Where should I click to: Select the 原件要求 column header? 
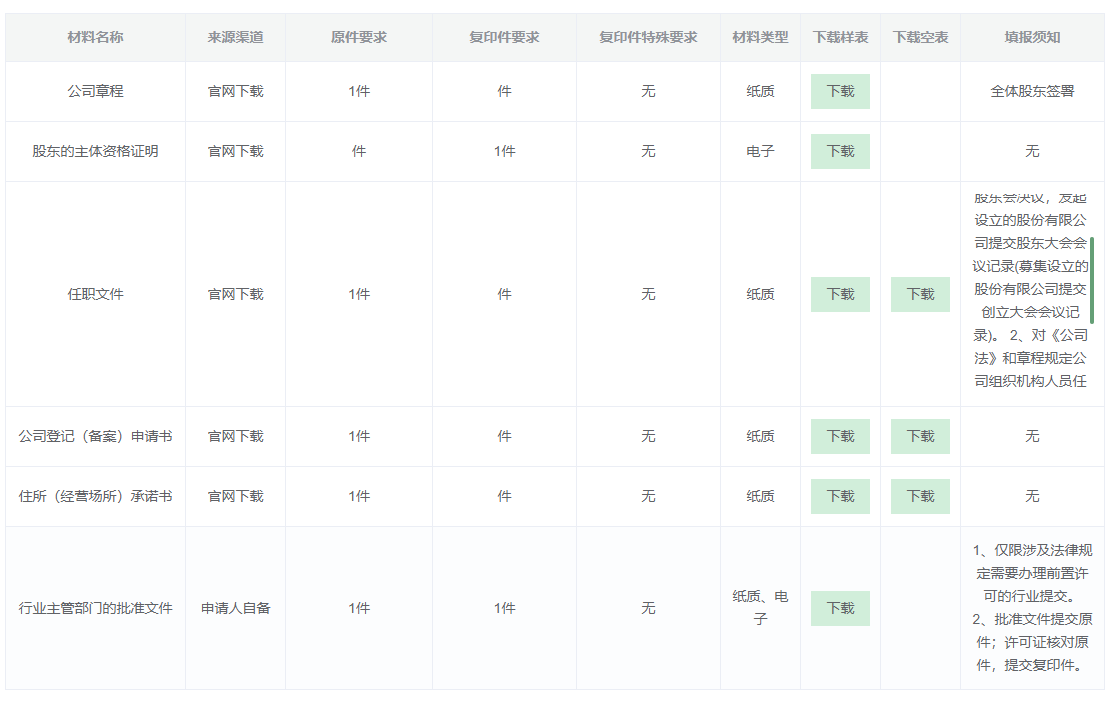(359, 37)
